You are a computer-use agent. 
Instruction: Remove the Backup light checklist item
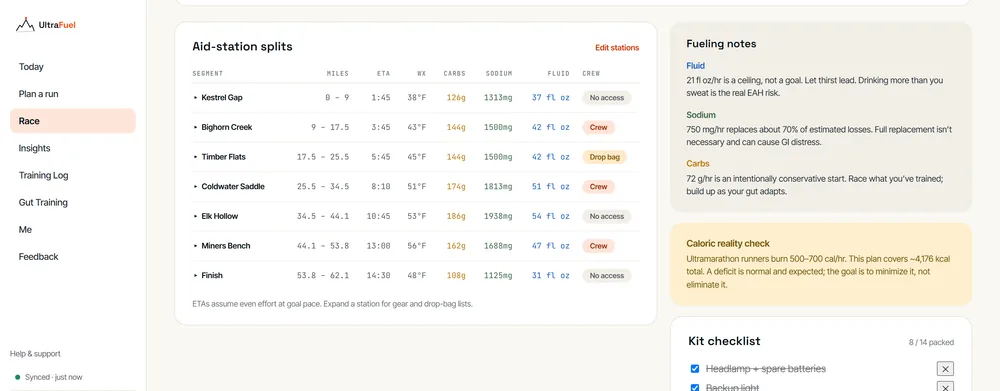945,387
